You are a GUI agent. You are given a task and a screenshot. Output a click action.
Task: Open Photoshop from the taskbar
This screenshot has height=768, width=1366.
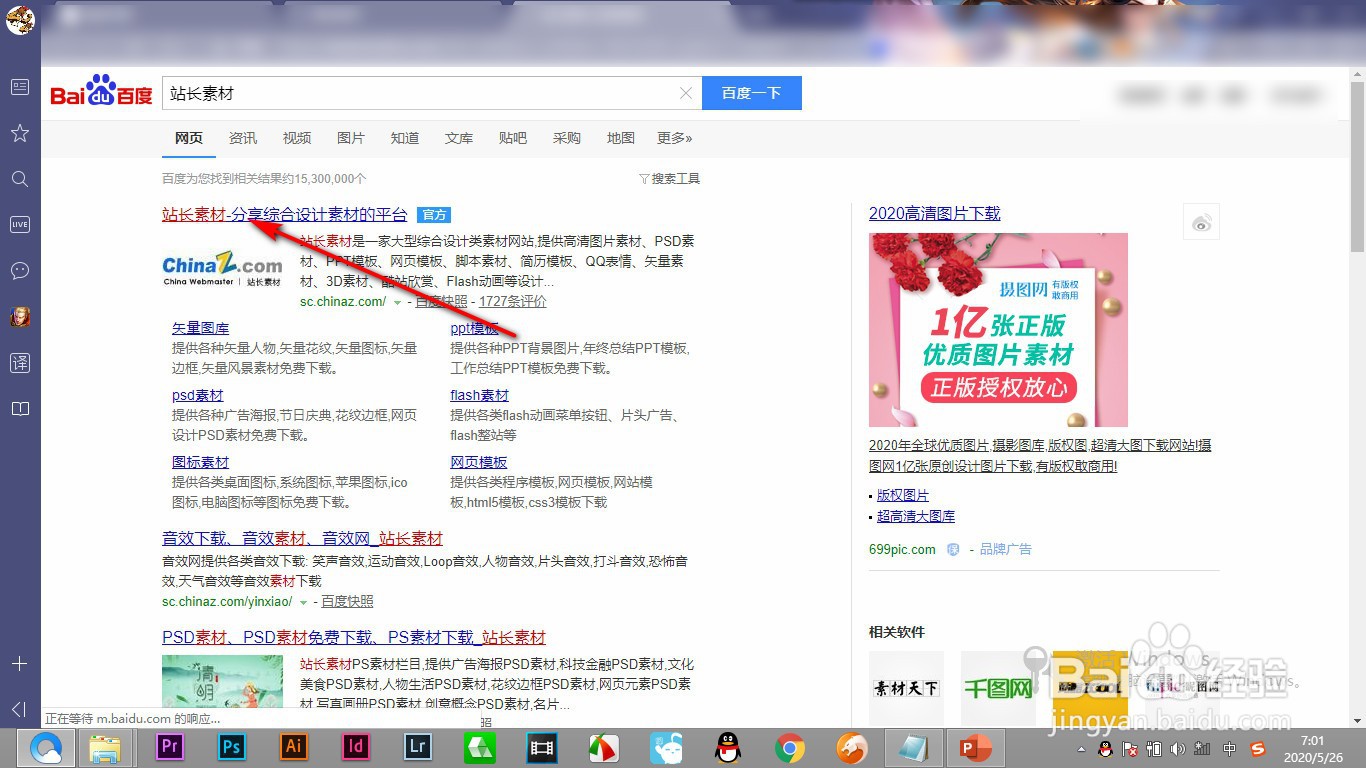231,747
